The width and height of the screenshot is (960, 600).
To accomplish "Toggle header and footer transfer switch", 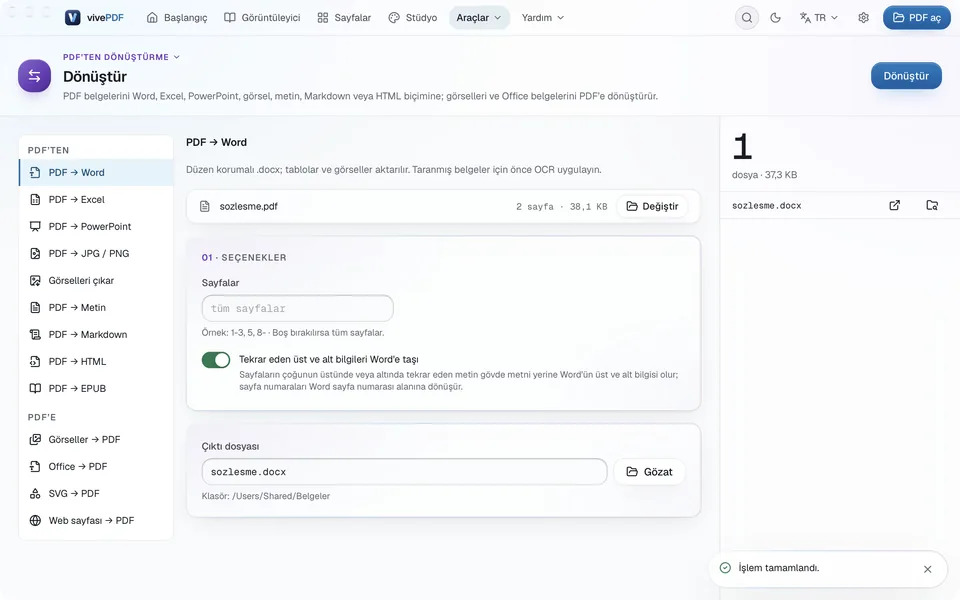I will click(x=216, y=360).
